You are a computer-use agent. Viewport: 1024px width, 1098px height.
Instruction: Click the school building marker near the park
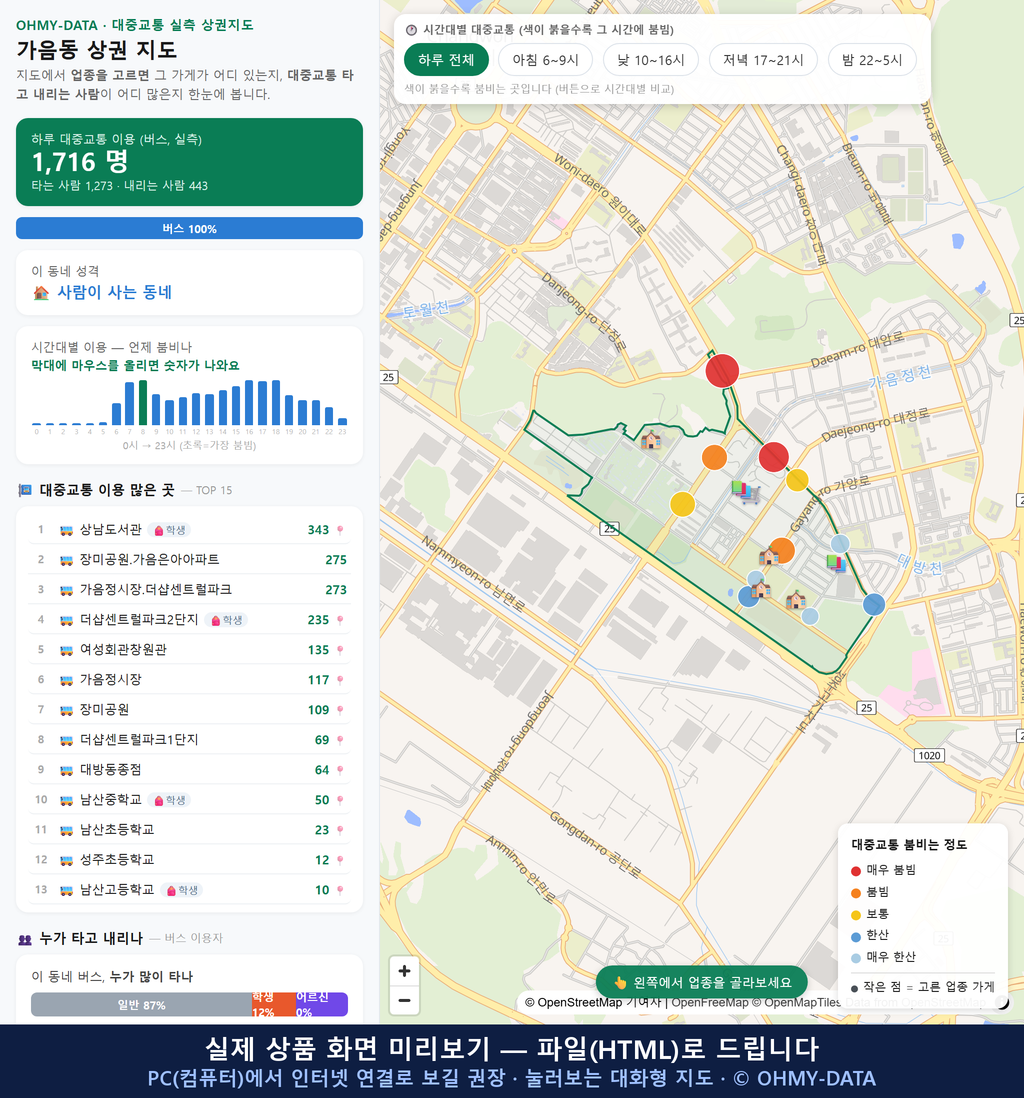pos(651,440)
